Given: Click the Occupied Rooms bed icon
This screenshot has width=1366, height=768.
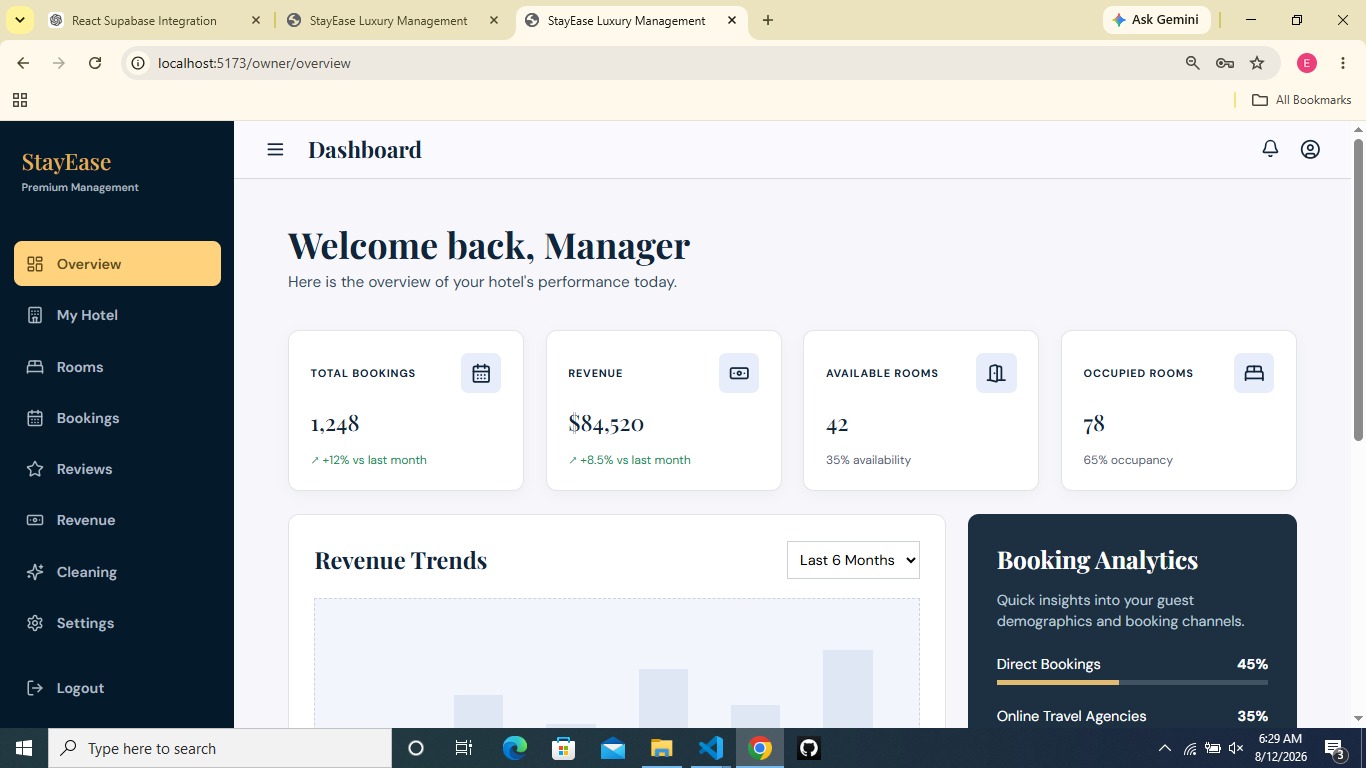Looking at the screenshot, I should [1254, 373].
